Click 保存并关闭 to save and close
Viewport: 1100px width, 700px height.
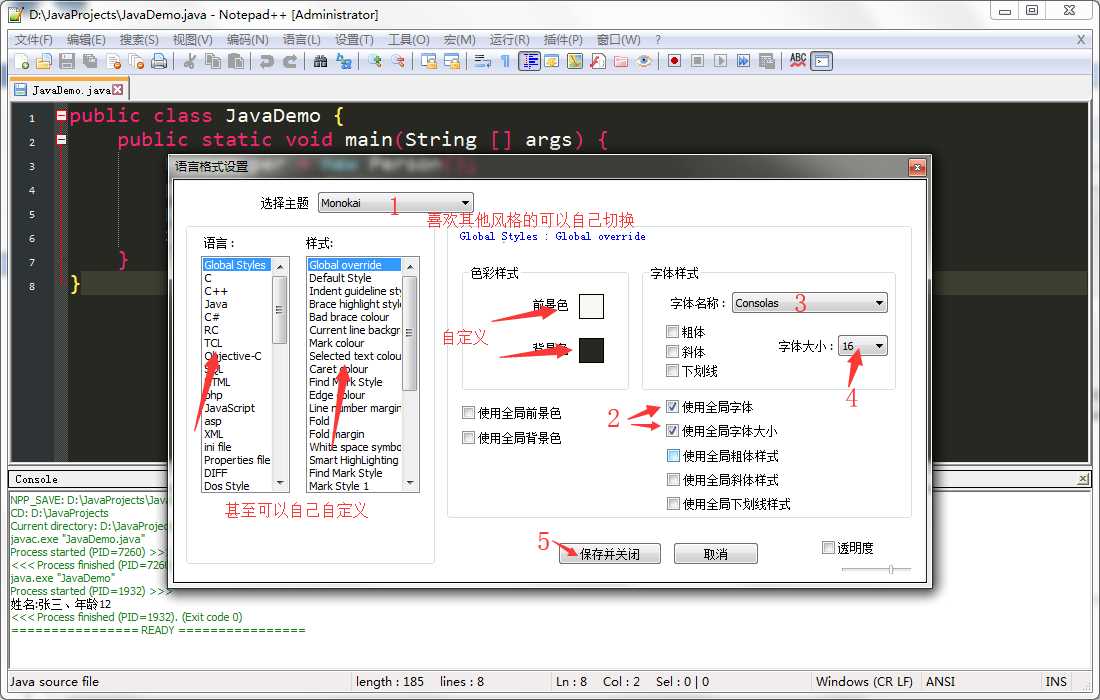point(610,554)
